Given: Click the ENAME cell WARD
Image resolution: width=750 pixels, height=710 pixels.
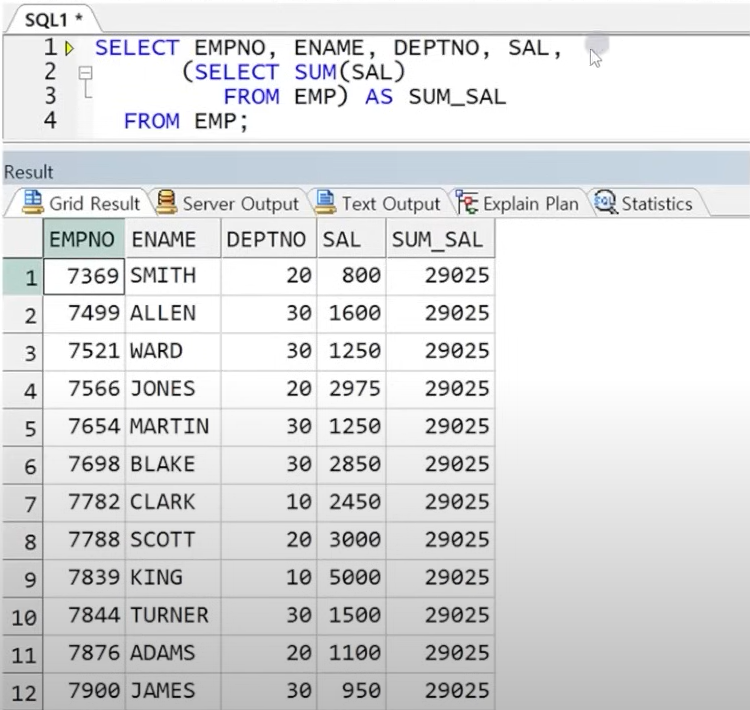Looking at the screenshot, I should point(173,351).
